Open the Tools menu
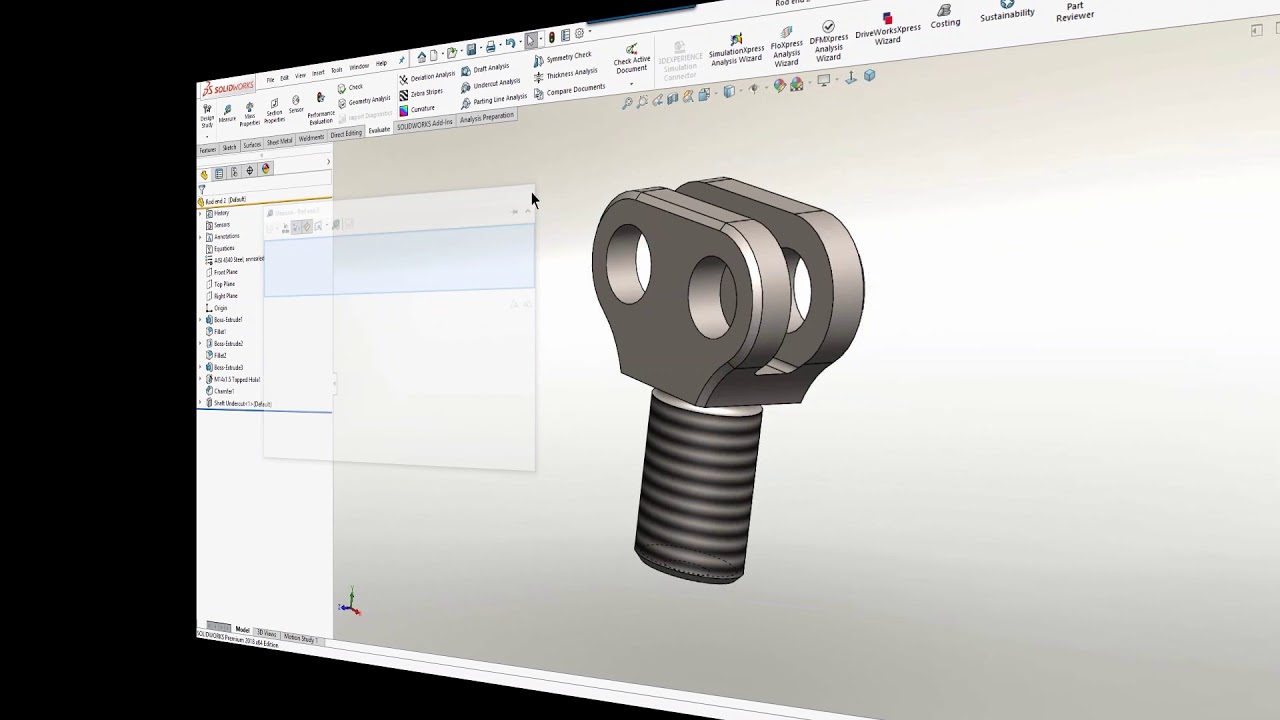 pos(337,70)
